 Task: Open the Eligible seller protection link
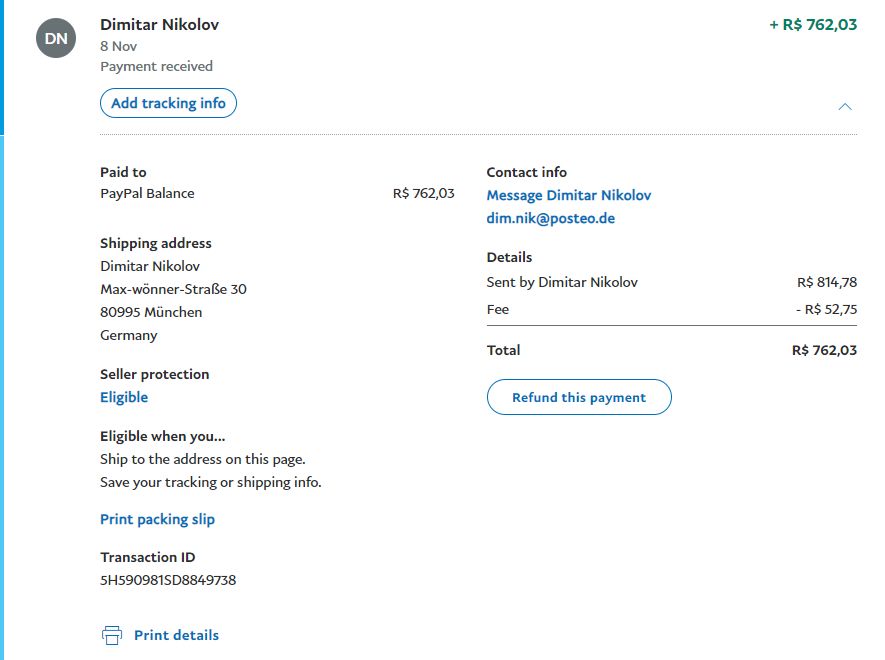(x=124, y=397)
